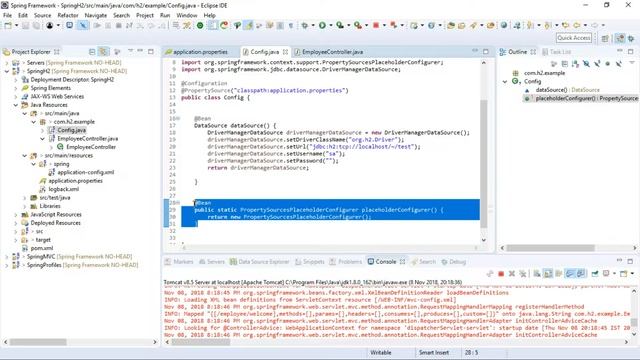The image size is (640, 360).
Task: Click the red Stop toolbar icon
Action: 376,25
